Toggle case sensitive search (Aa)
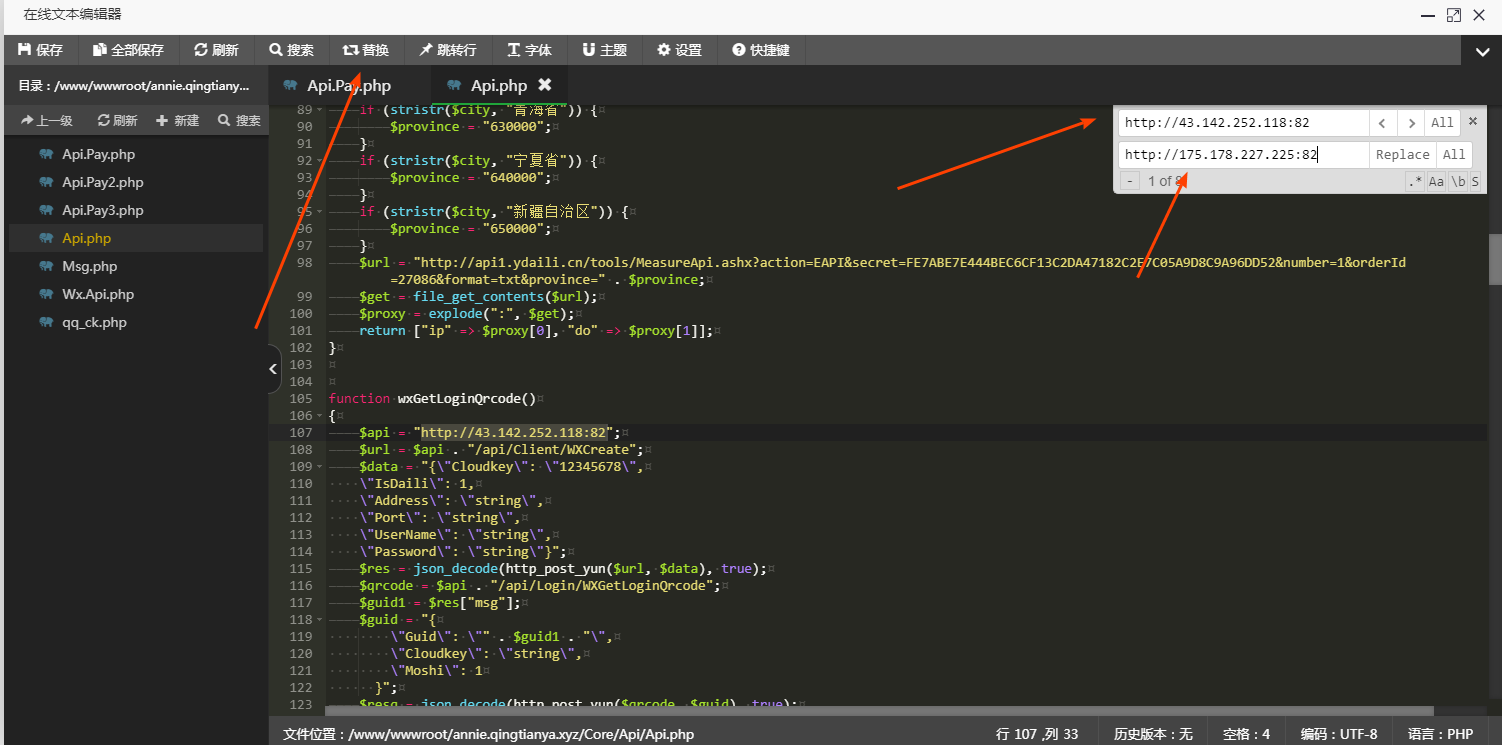Screen dimensions: 1502x745 [x=1436, y=181]
